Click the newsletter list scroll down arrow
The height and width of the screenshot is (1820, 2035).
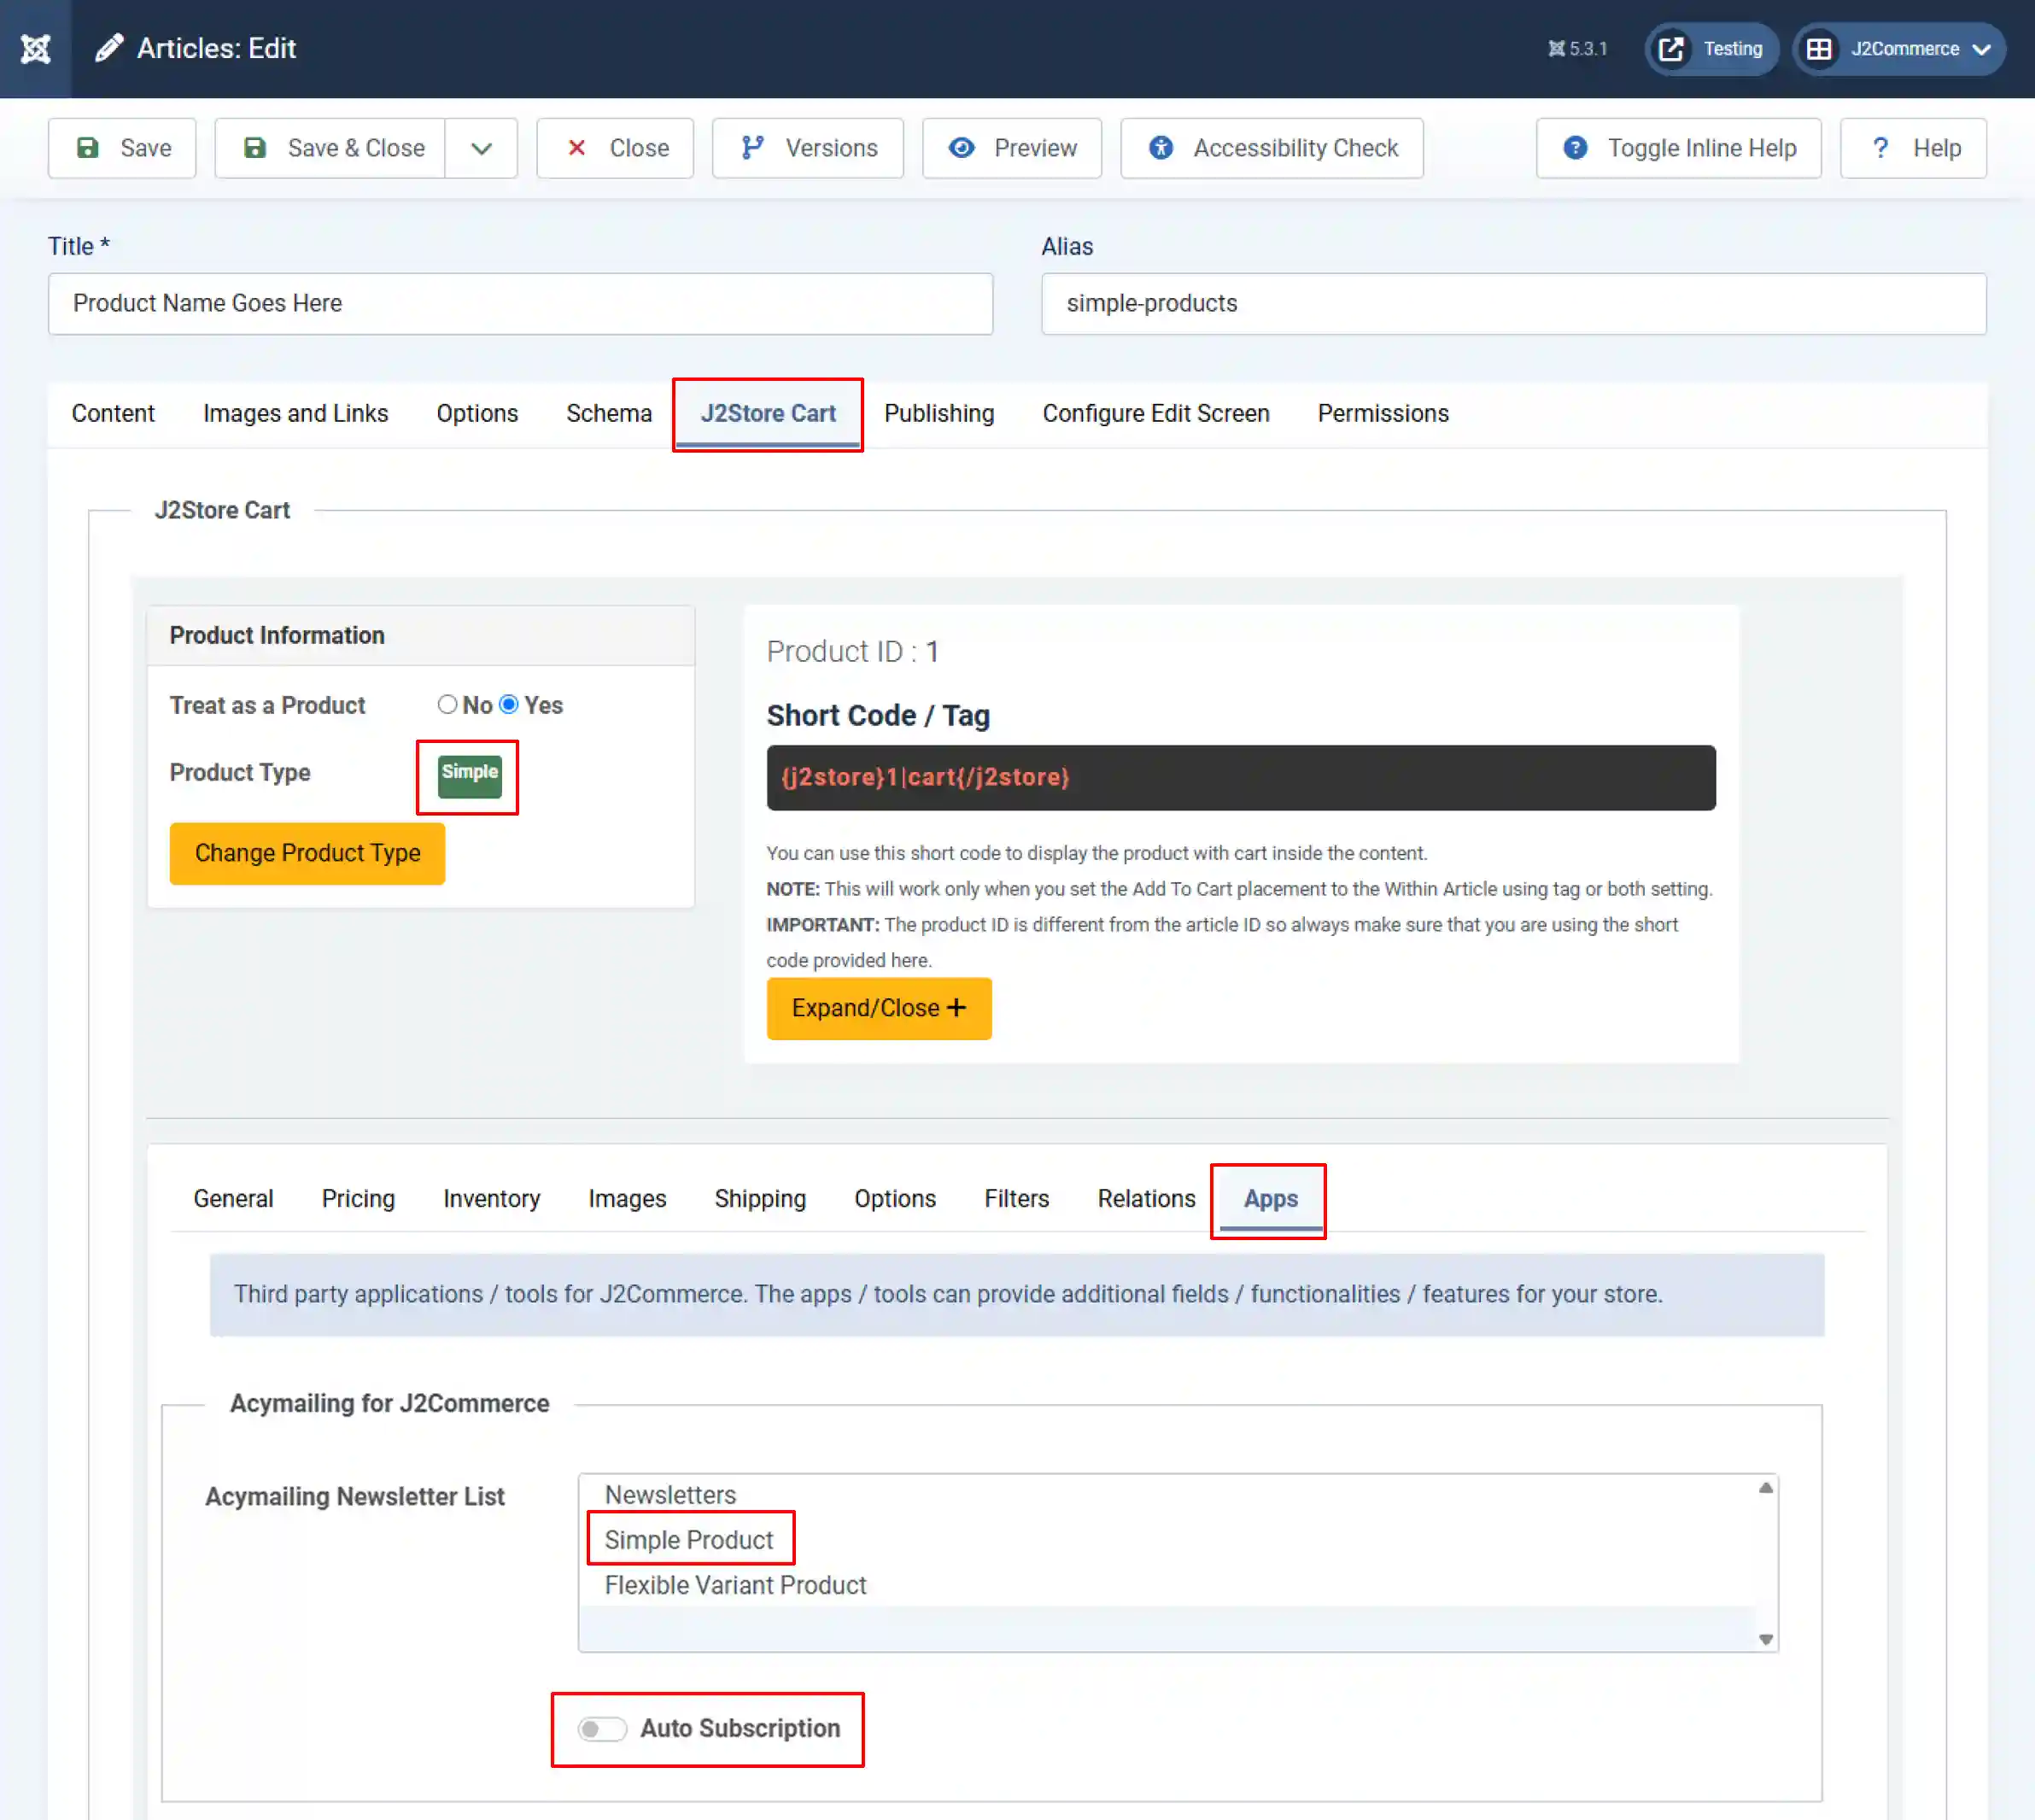pos(1766,1640)
